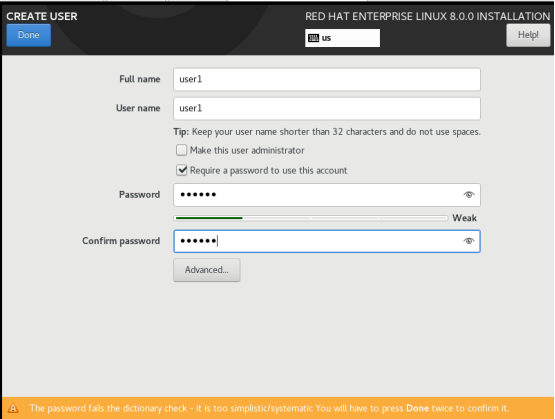Click the keyboard layout icon next to us
The width and height of the screenshot is (555, 419).
(x=313, y=38)
